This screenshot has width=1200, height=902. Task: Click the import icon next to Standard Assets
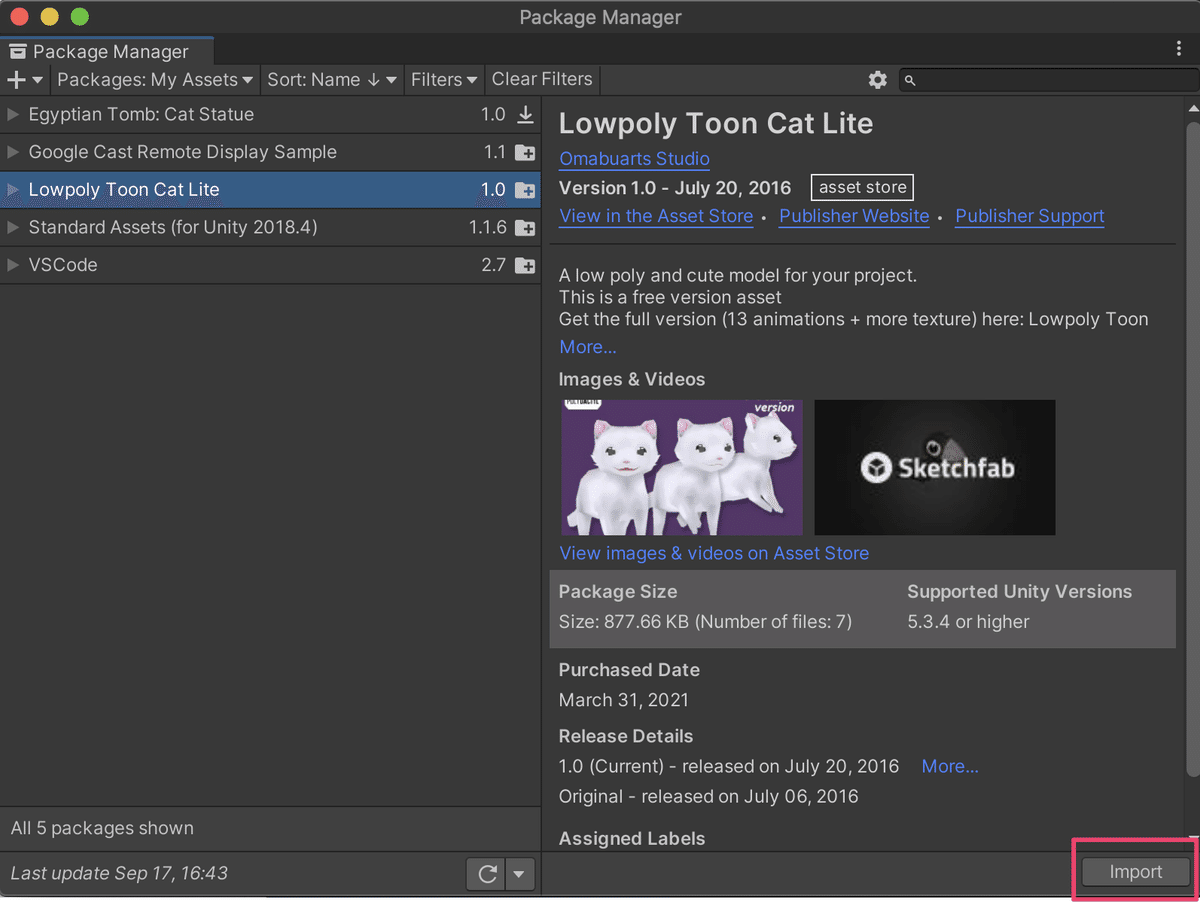pos(525,228)
